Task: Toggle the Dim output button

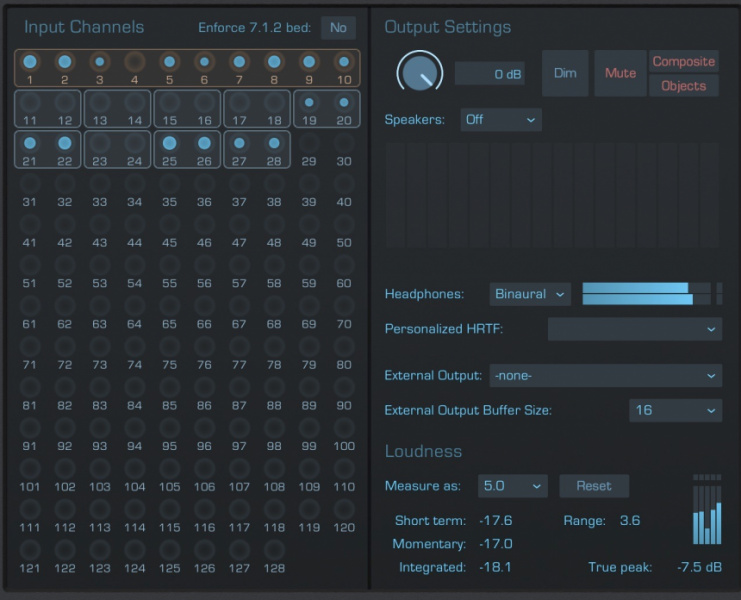Action: coord(565,73)
